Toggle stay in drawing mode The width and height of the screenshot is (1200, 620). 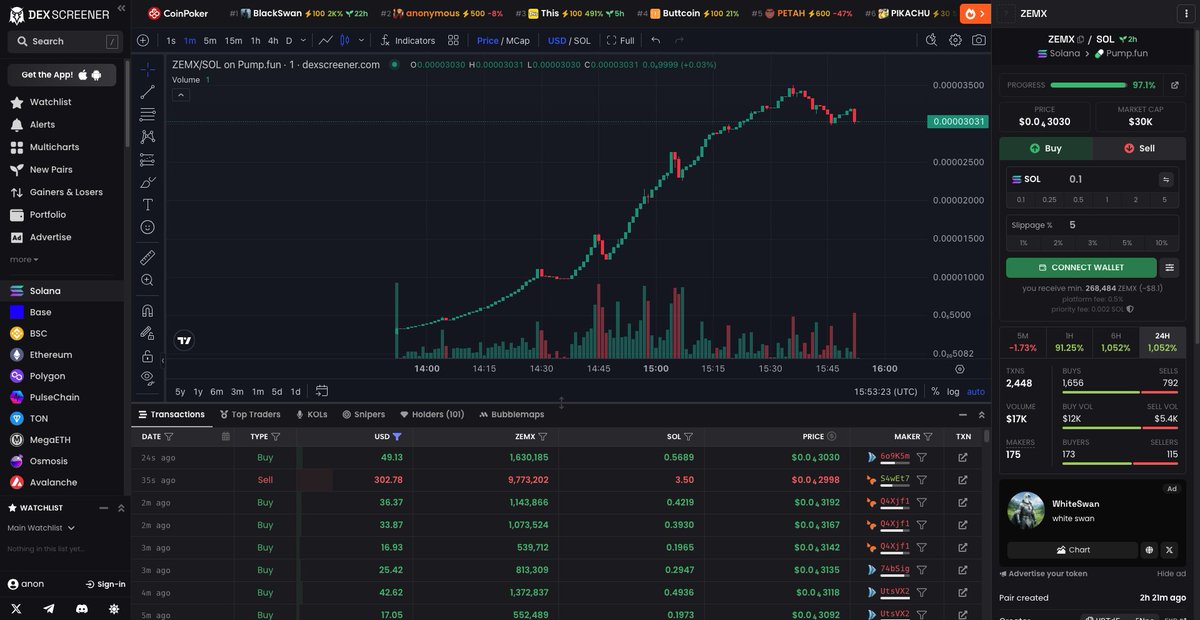pyautogui.click(x=148, y=333)
